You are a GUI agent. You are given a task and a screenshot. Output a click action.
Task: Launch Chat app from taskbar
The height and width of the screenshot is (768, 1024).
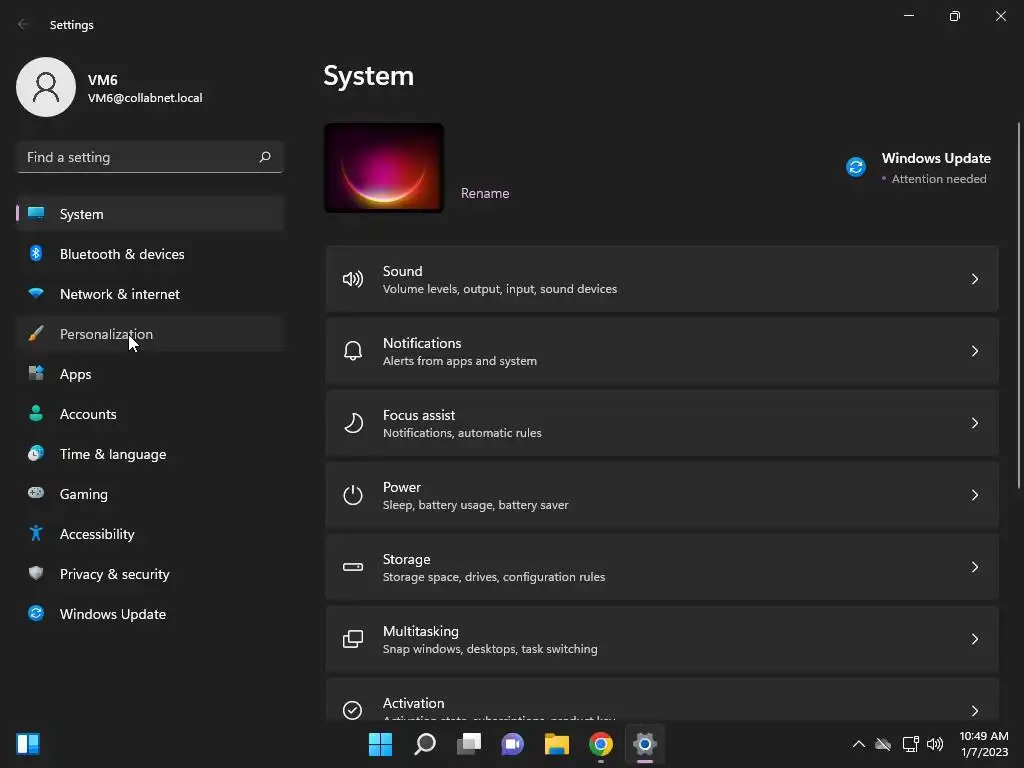click(513, 744)
